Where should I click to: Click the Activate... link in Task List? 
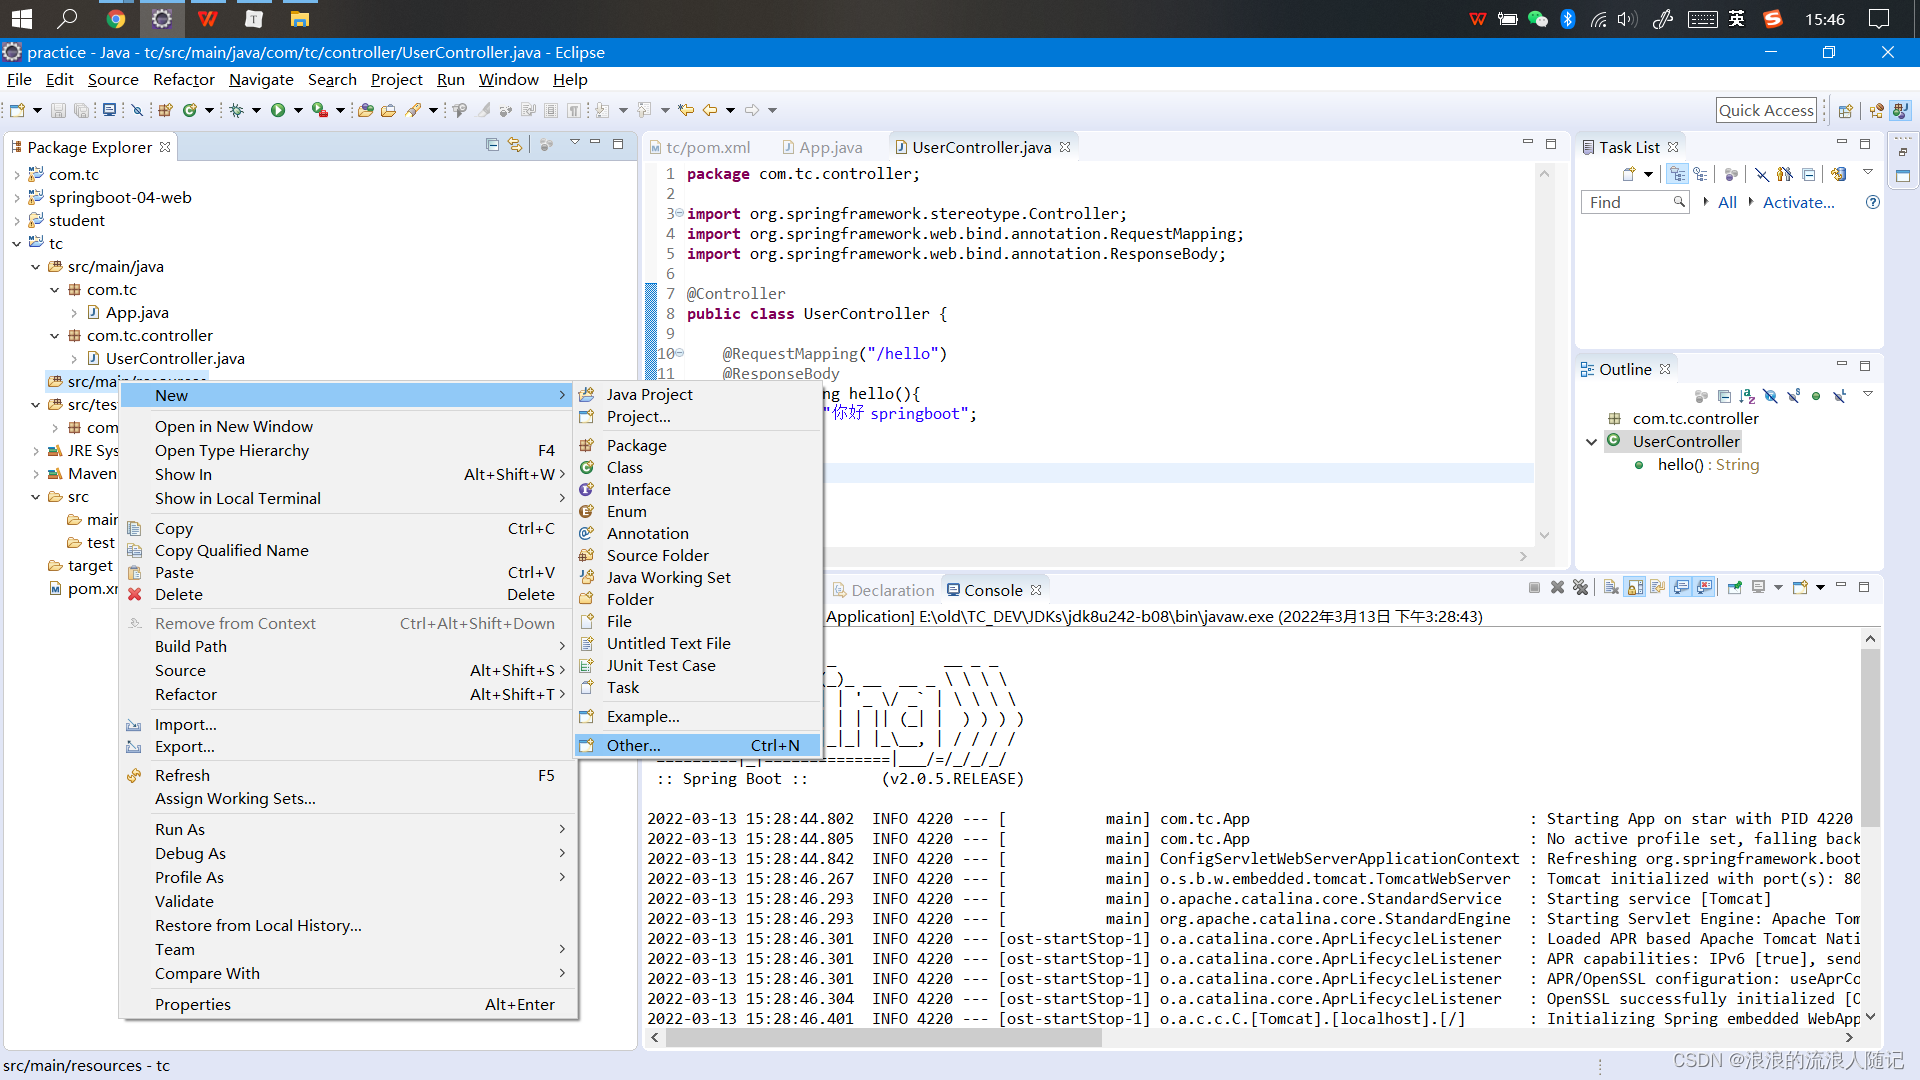pos(1799,202)
